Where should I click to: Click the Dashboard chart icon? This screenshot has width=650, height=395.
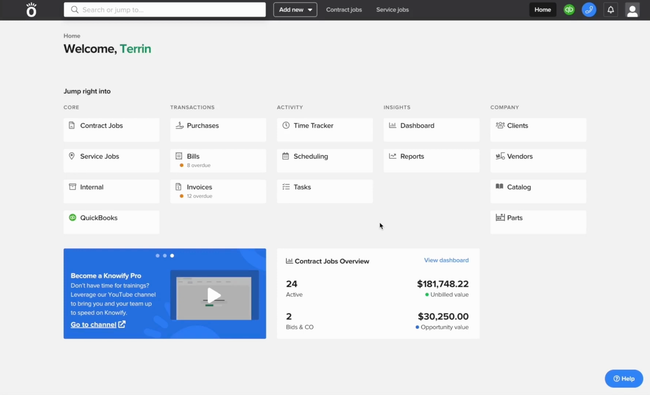point(393,125)
